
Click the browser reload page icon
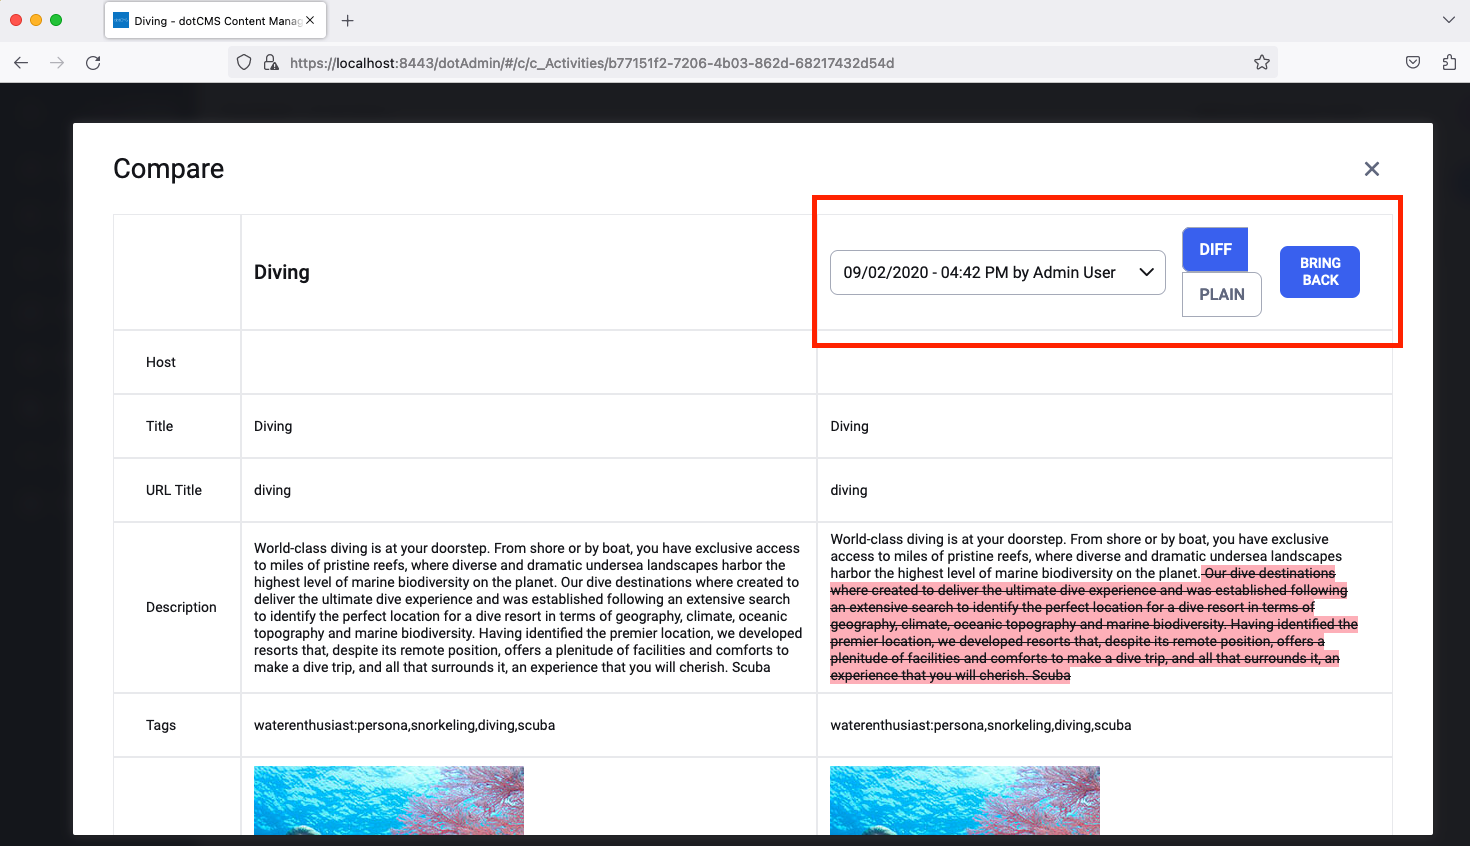(93, 62)
